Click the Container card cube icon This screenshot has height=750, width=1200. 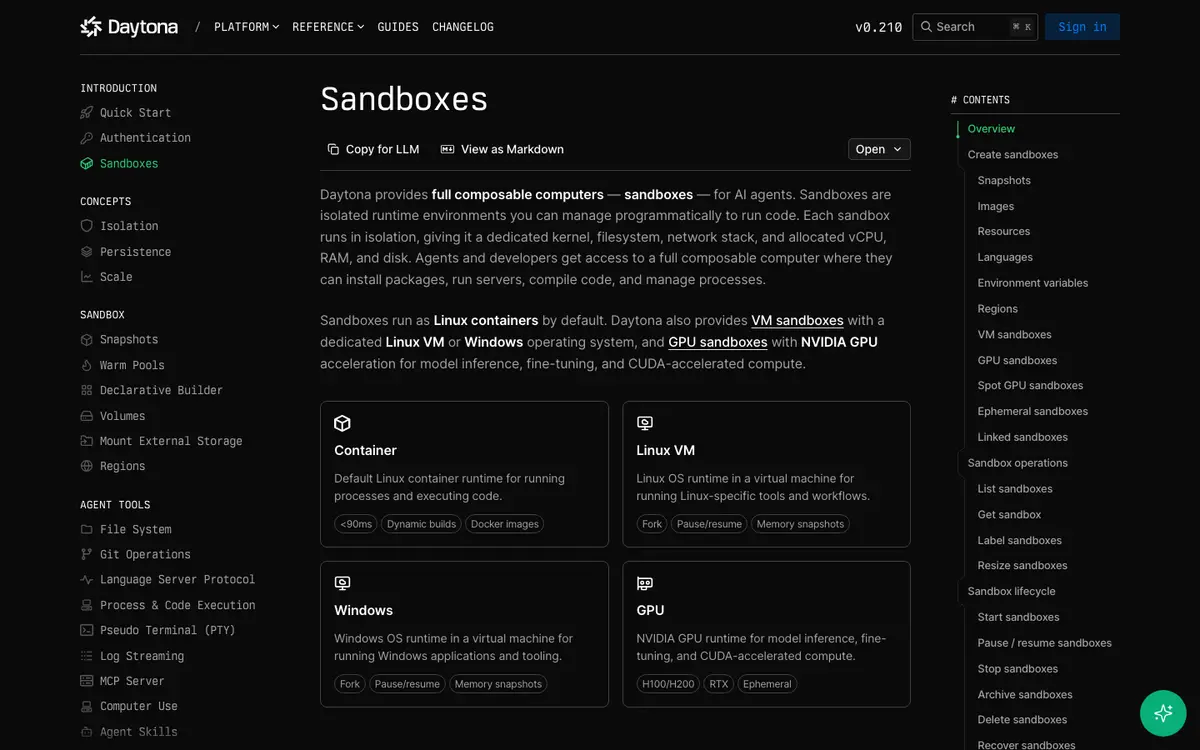pos(342,423)
